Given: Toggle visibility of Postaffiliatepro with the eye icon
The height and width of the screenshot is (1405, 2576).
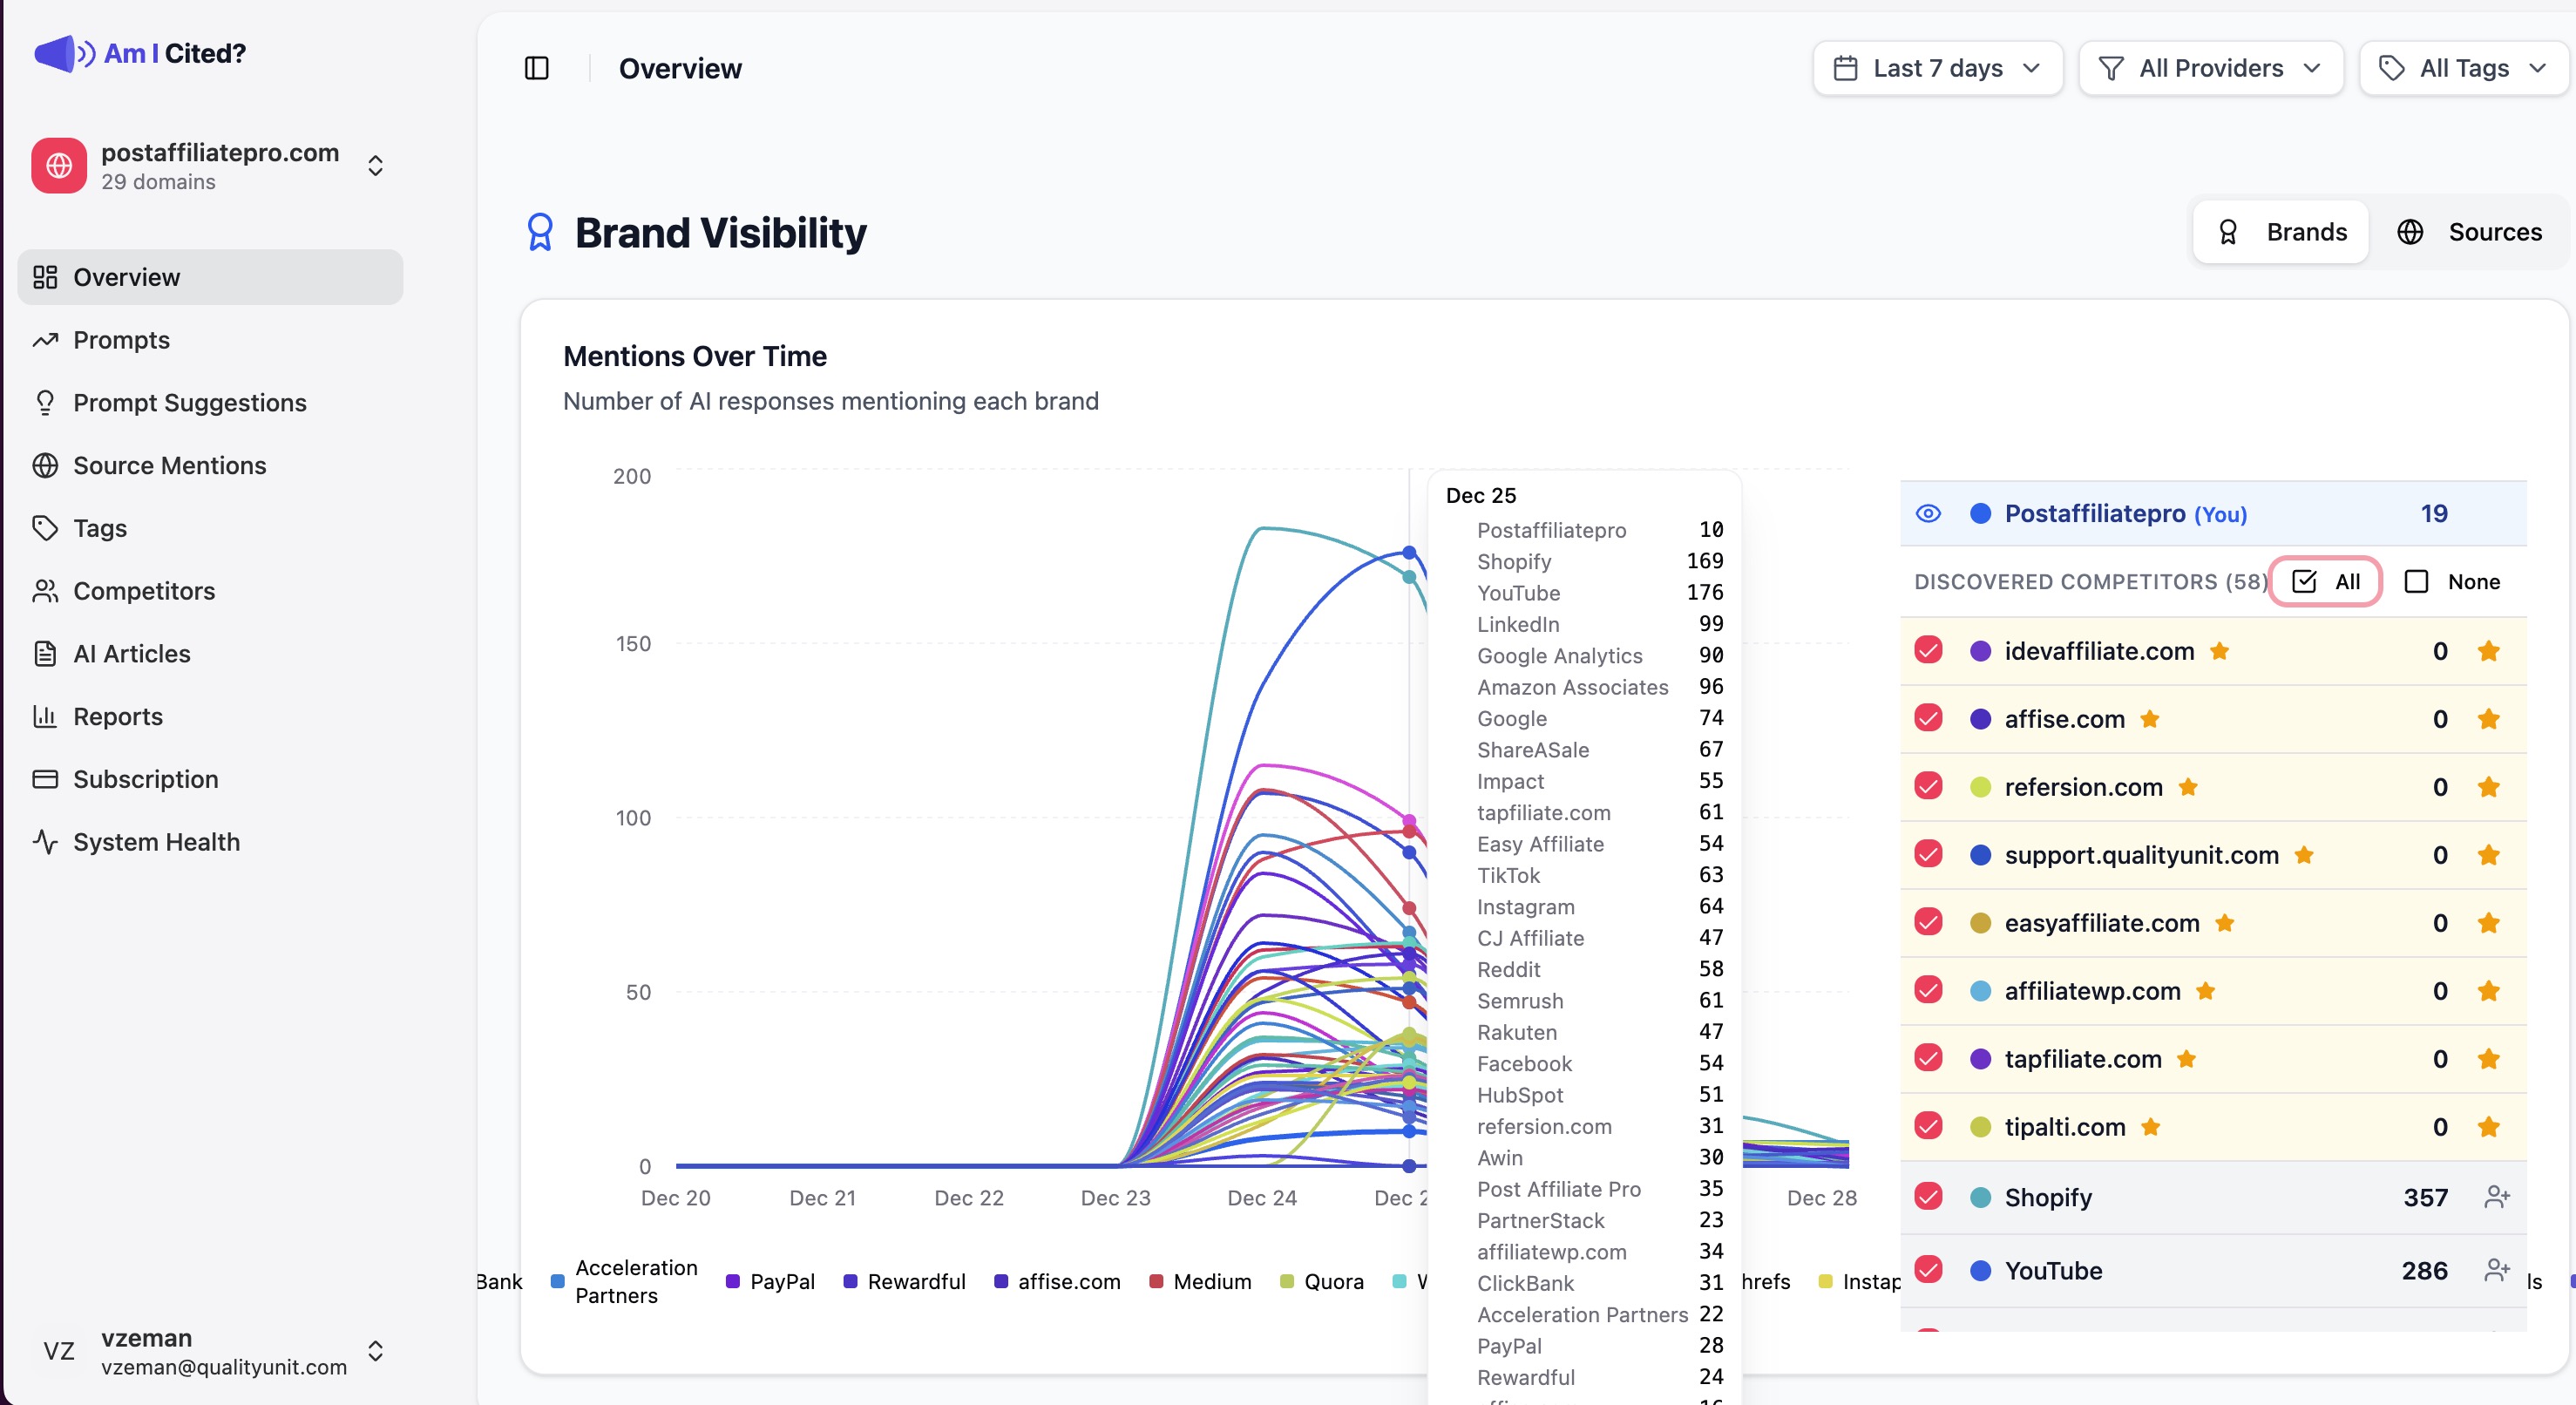Looking at the screenshot, I should [x=1928, y=514].
